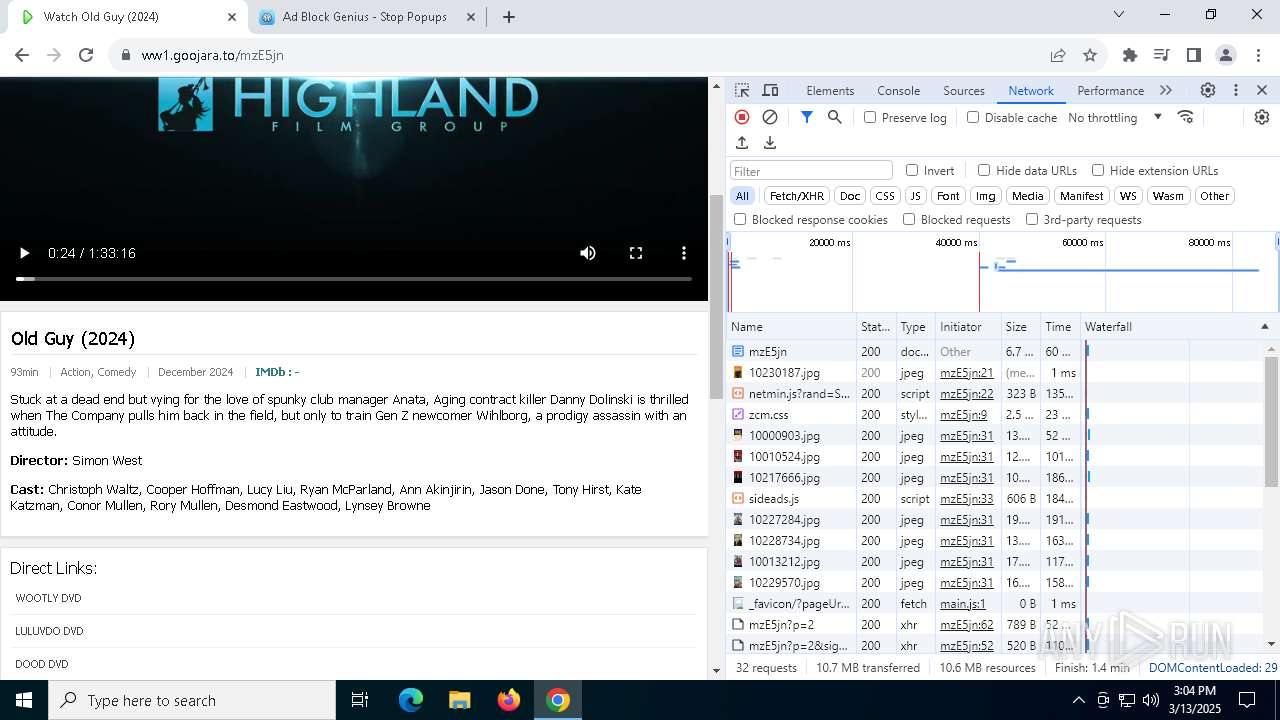
Task: Open the LULUVDO DVD direct link
Action: (49, 631)
